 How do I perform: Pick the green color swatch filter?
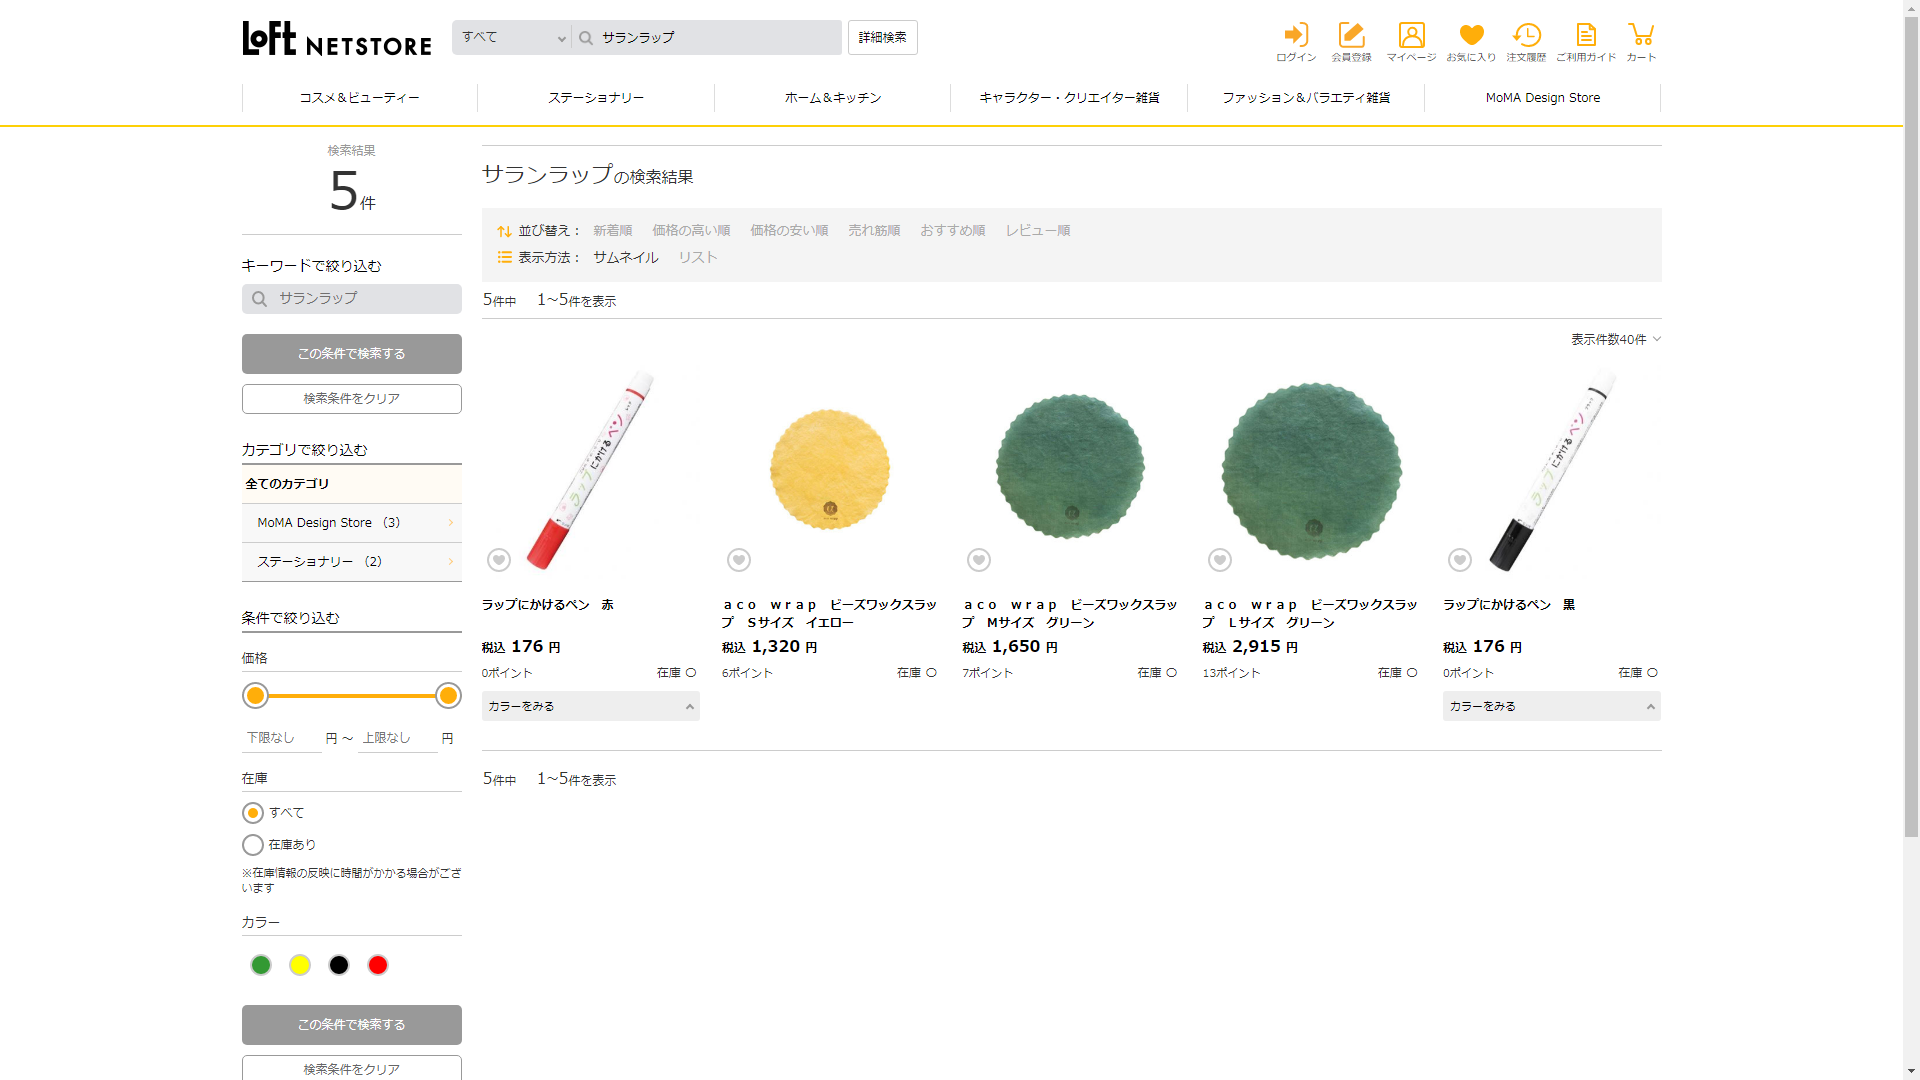[261, 965]
